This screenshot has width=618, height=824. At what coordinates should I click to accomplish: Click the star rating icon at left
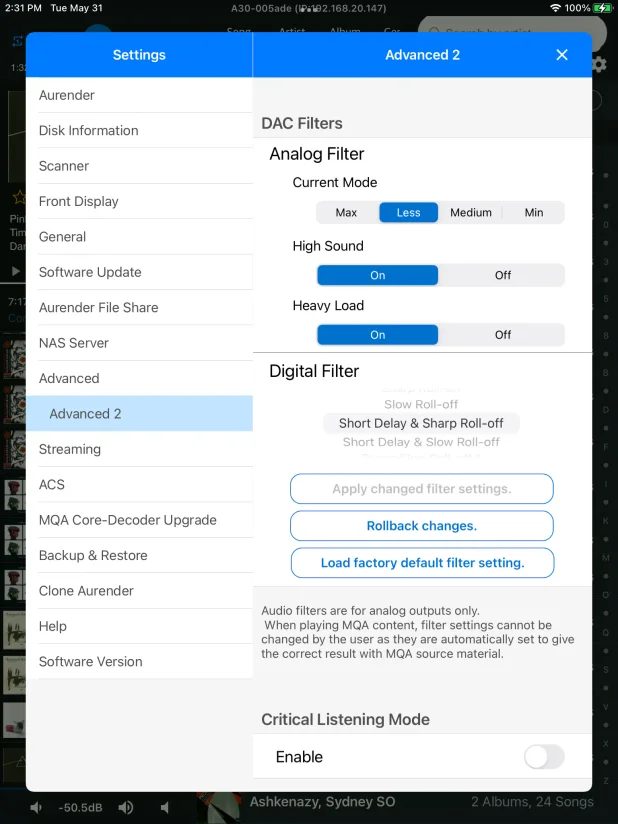(19, 197)
